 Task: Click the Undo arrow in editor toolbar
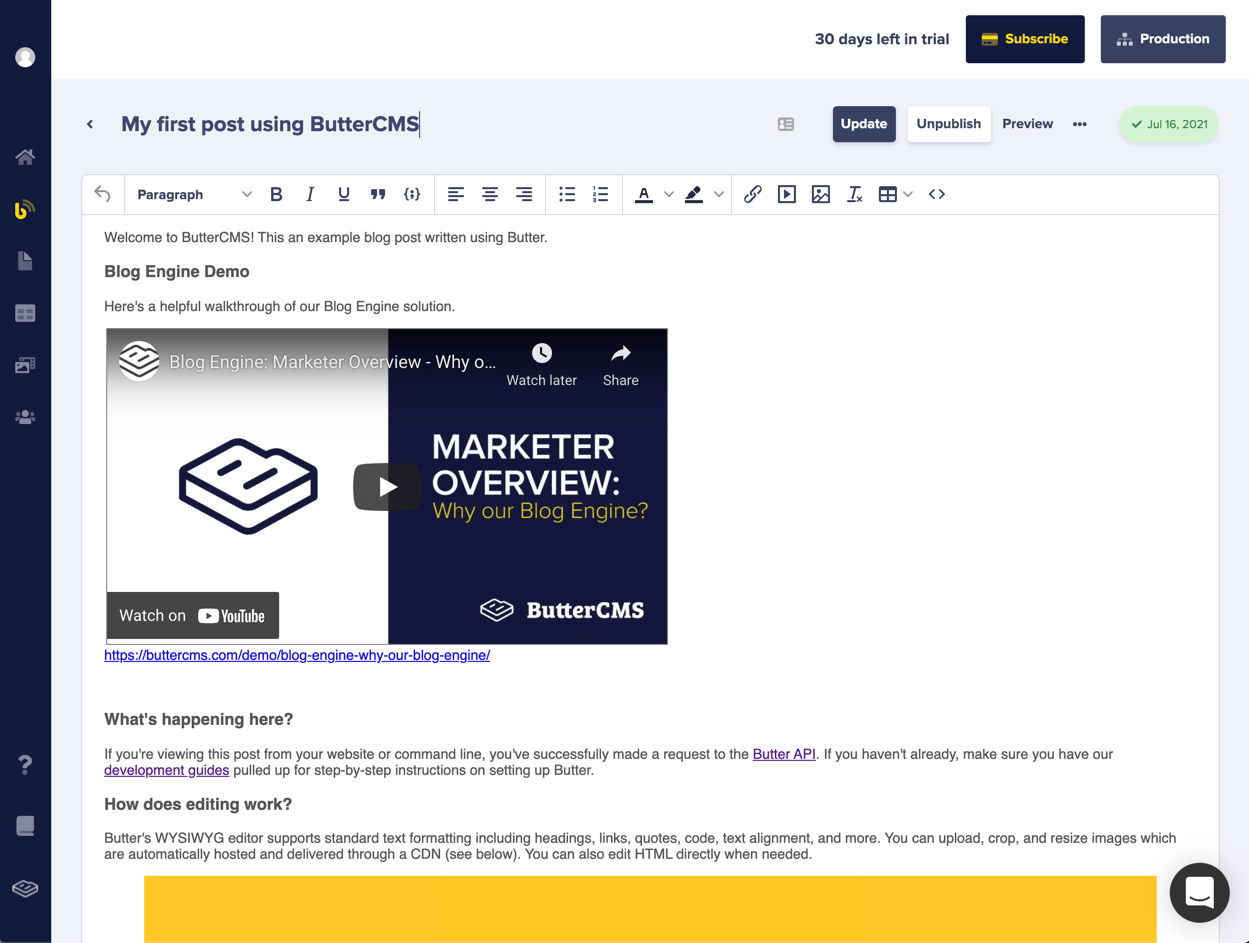(103, 194)
